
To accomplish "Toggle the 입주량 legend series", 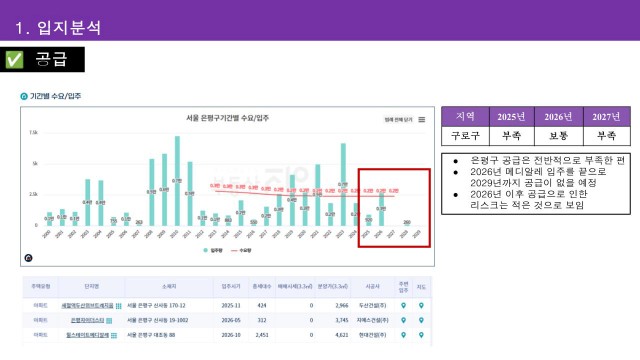I will coord(213,250).
